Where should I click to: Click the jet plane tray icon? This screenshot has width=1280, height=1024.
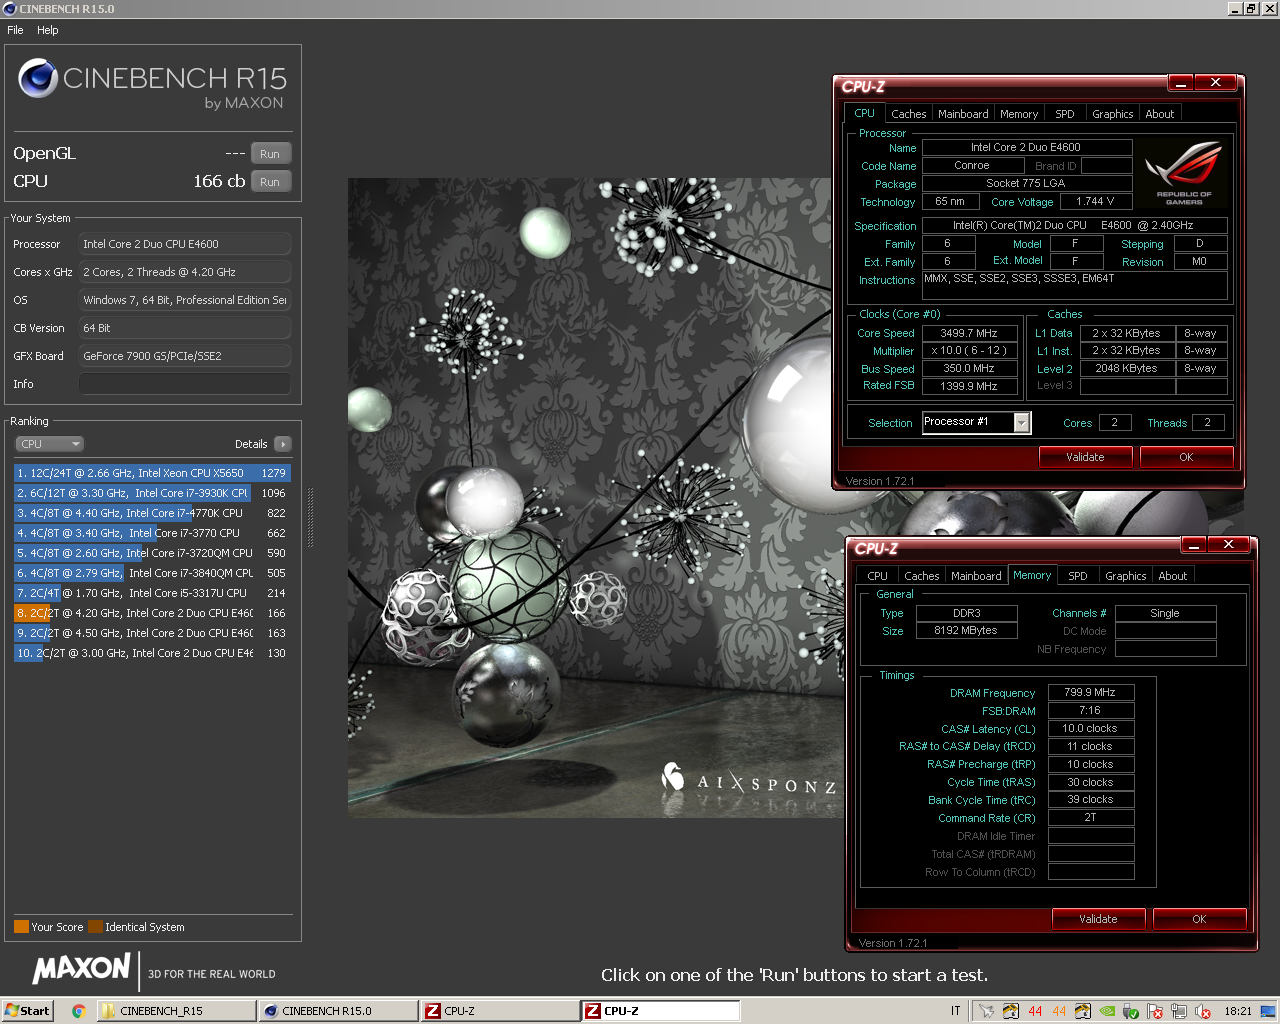click(986, 1011)
